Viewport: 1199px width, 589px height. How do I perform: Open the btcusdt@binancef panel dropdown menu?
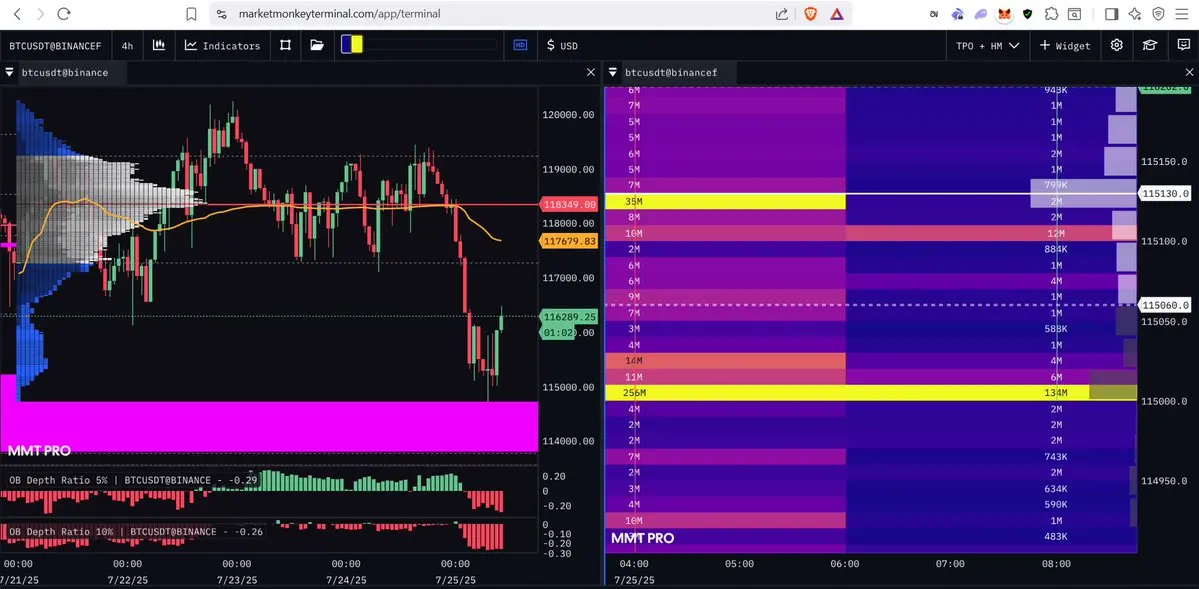tap(612, 72)
